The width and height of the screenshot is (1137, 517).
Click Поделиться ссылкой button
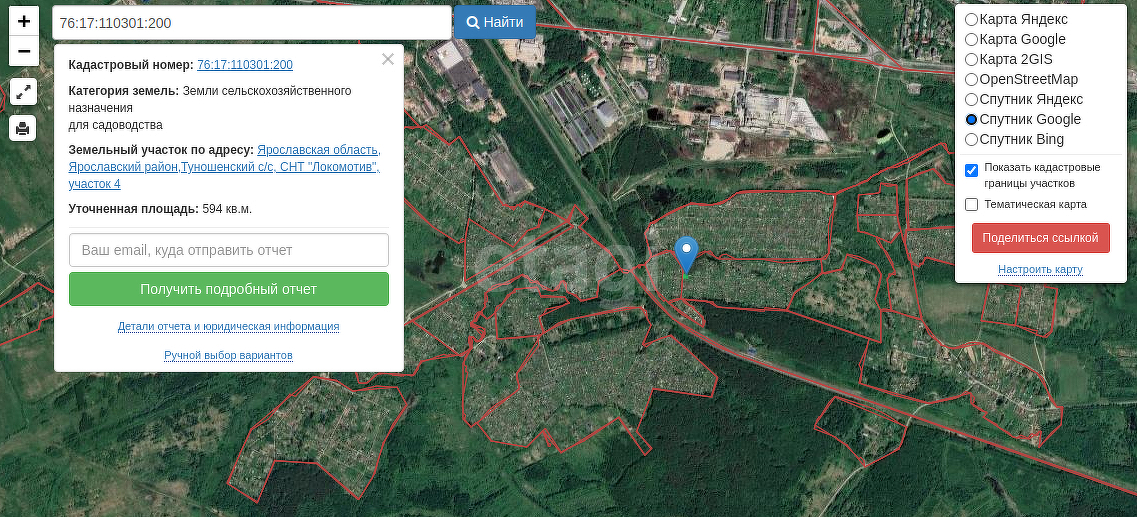click(x=1040, y=238)
